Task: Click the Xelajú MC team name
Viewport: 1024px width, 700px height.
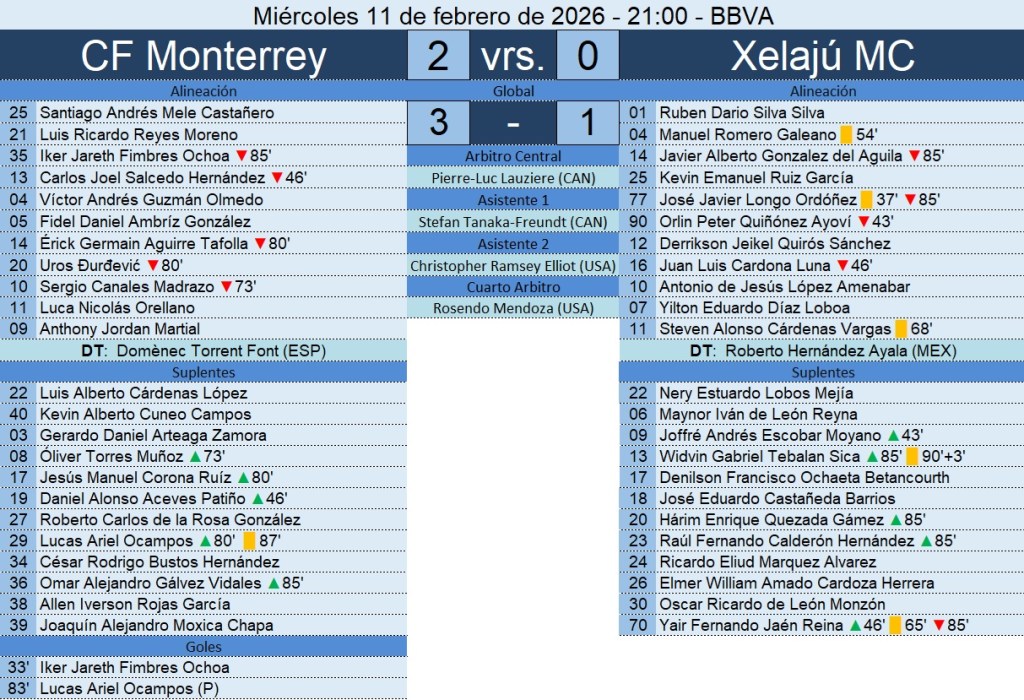Action: pos(822,57)
